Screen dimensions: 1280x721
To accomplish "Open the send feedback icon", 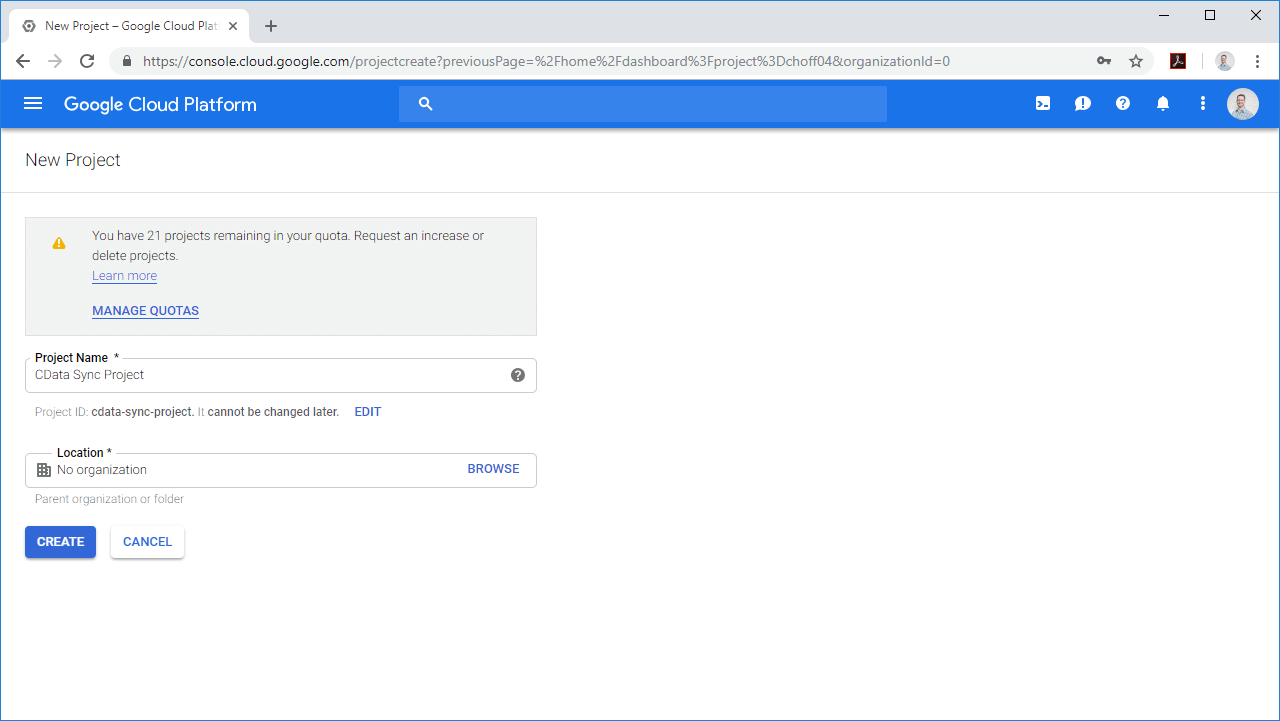I will (x=1083, y=104).
